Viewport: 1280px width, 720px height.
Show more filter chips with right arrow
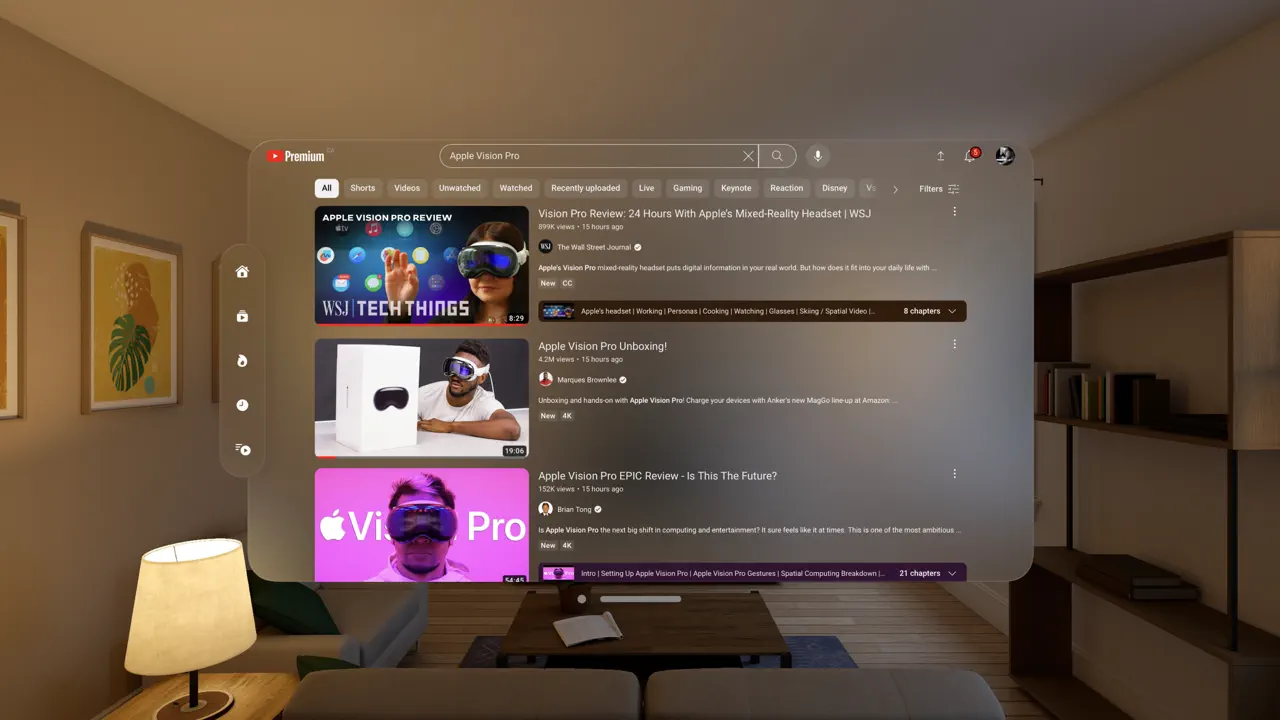click(895, 189)
